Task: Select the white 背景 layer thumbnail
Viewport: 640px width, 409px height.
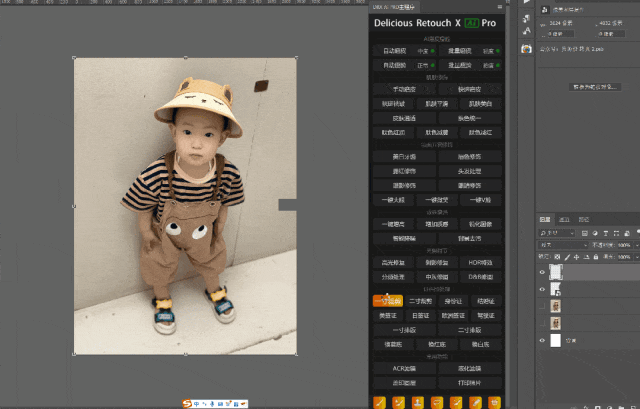Action: click(x=556, y=340)
